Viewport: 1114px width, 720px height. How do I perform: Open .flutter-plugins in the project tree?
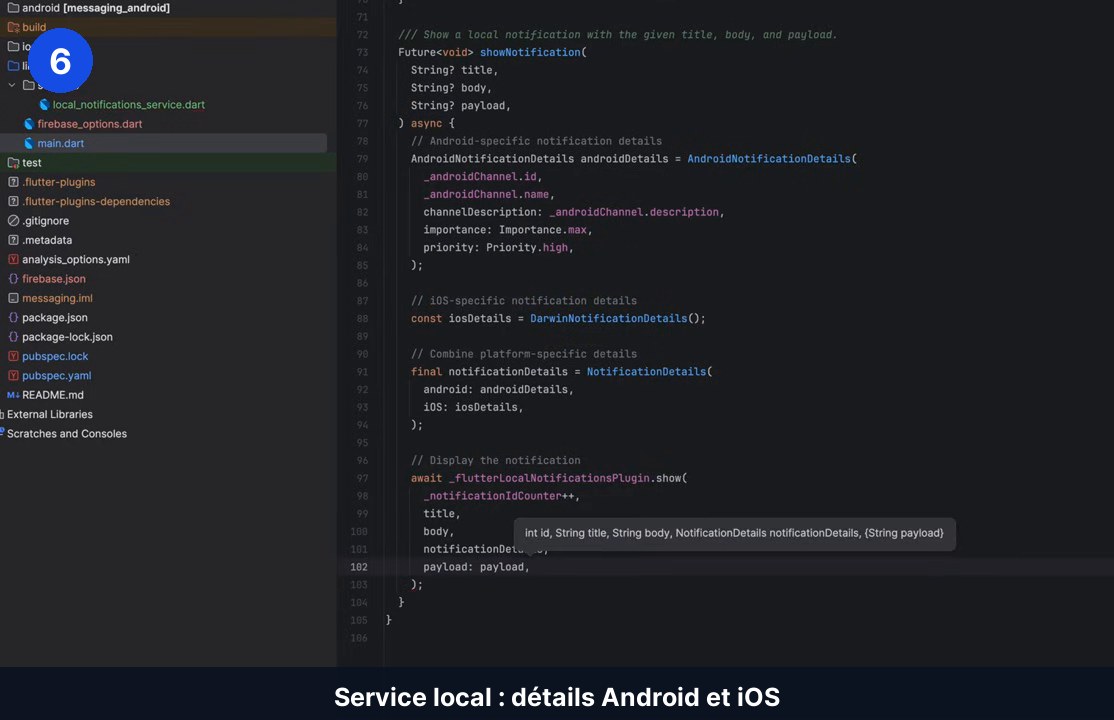pyautogui.click(x=58, y=182)
